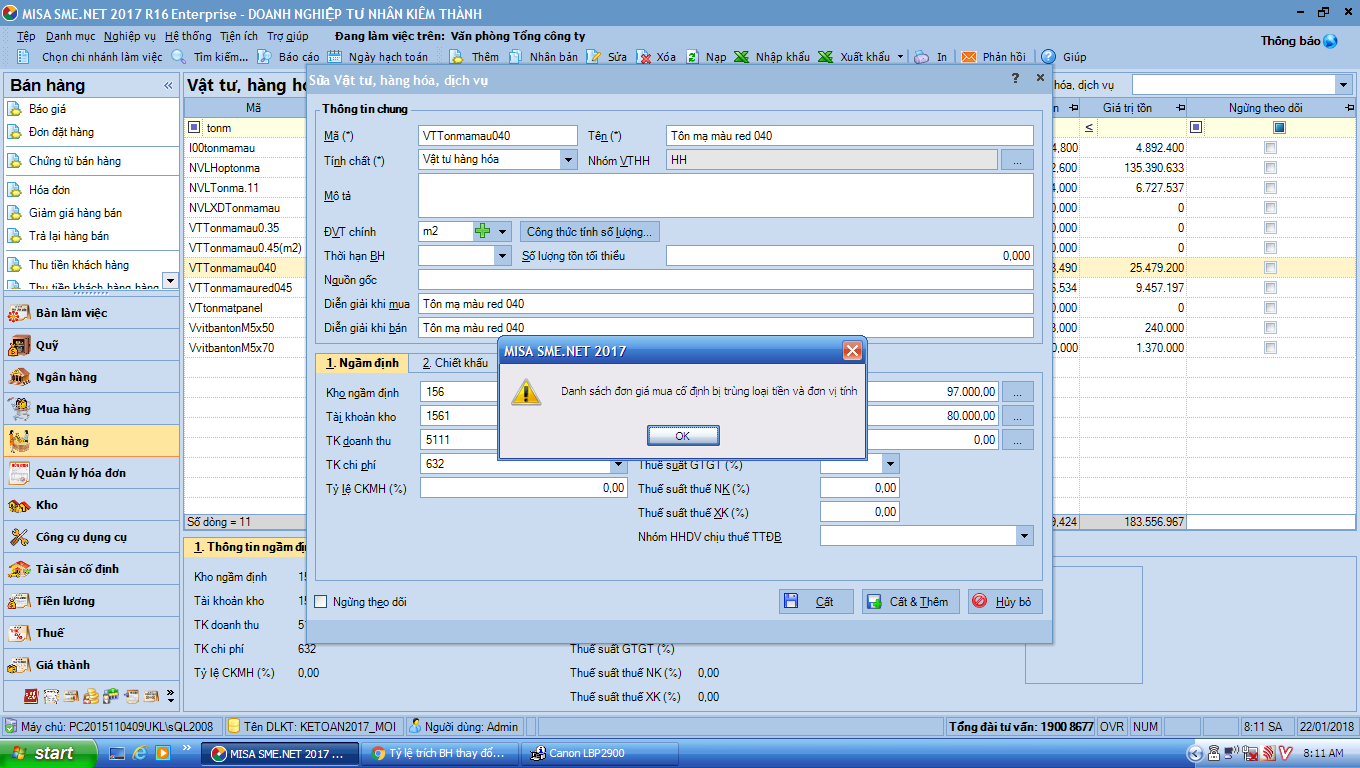Open Tiền lương module in sidebar

91,601
